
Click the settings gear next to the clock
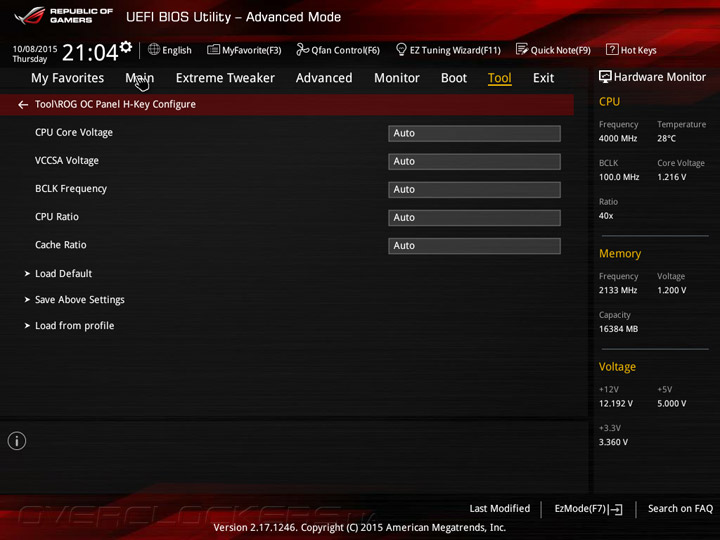pyautogui.click(x=125, y=47)
